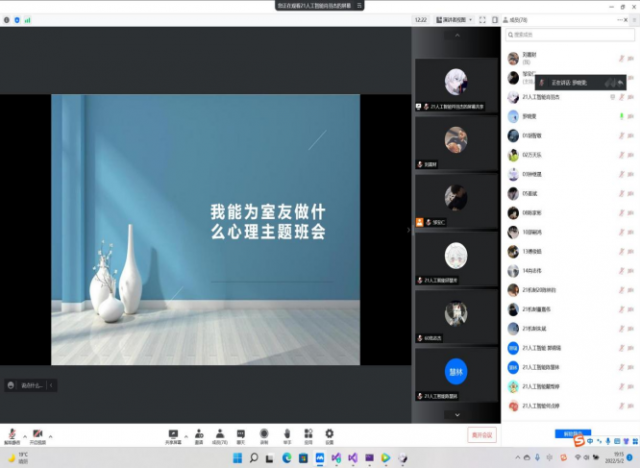This screenshot has height=468, width=640.
Task: Click the share screen icon in meeting toolbar
Action: tap(174, 435)
